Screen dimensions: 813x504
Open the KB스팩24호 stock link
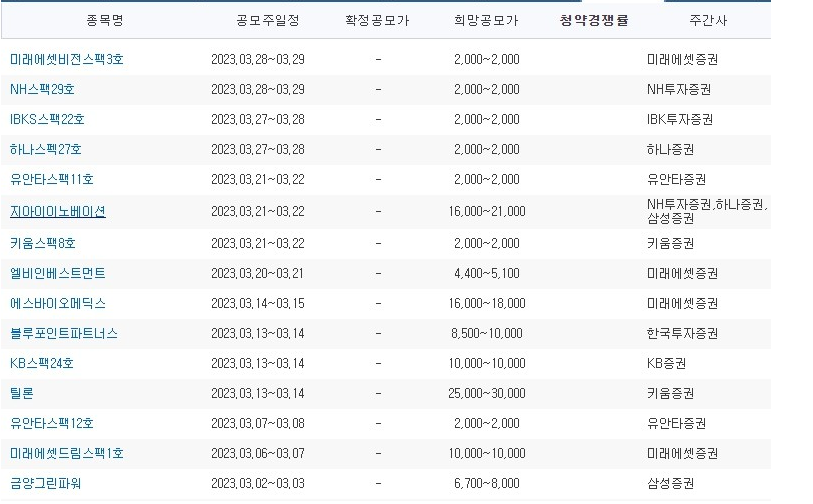click(41, 364)
